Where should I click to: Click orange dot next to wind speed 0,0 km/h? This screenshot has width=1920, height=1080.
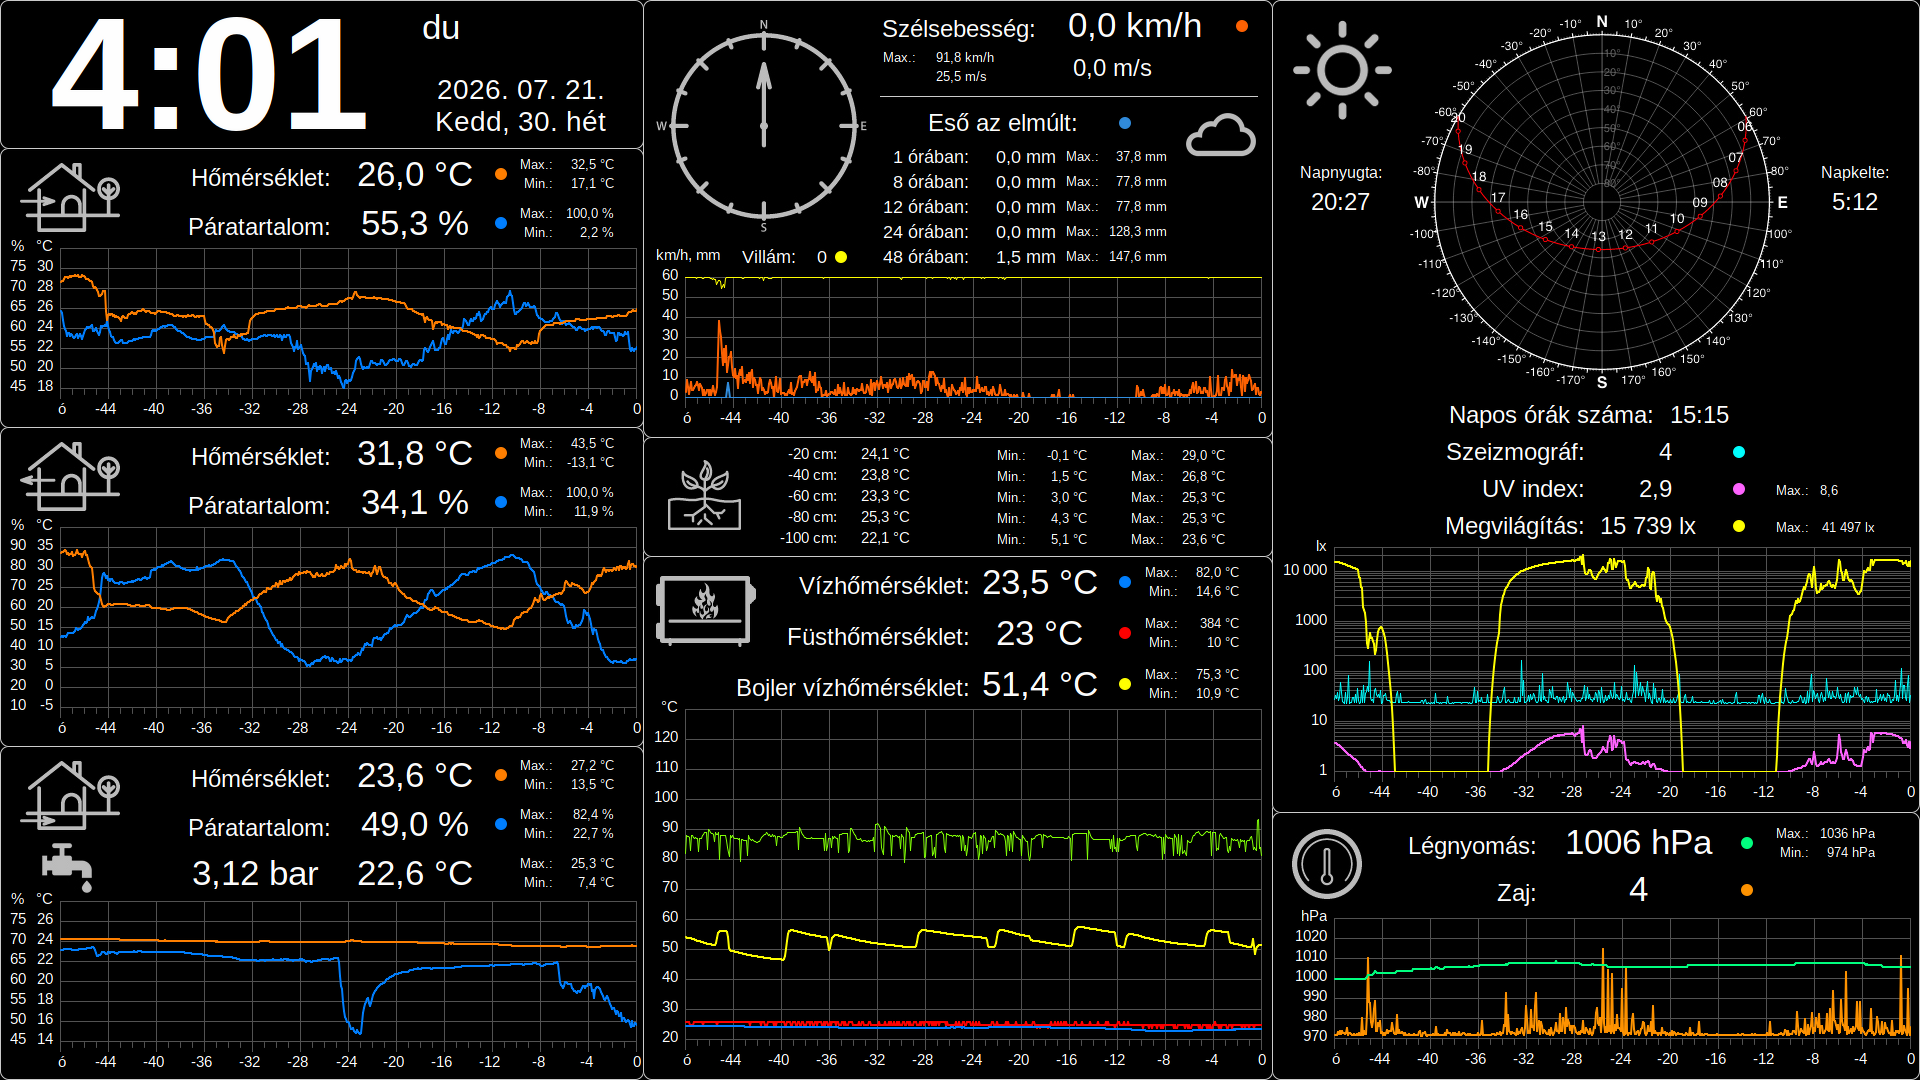tap(1242, 26)
